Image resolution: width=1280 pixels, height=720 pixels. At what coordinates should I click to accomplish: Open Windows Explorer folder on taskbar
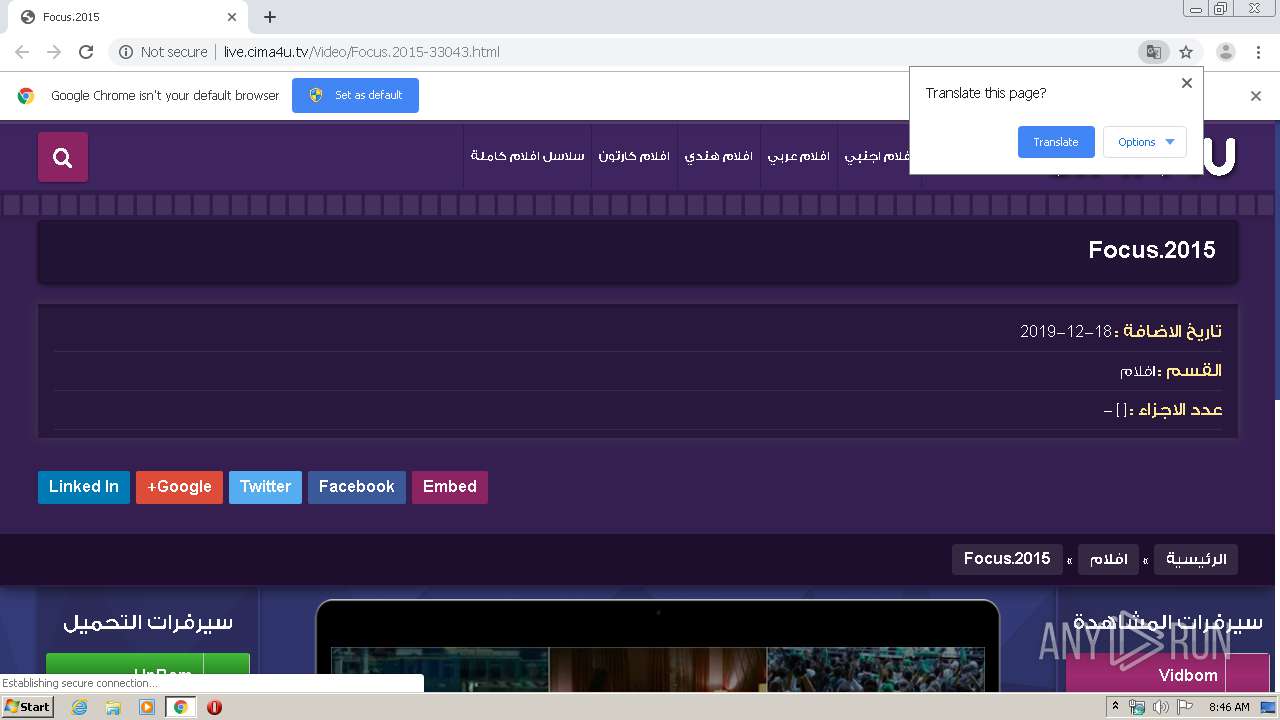coord(113,707)
